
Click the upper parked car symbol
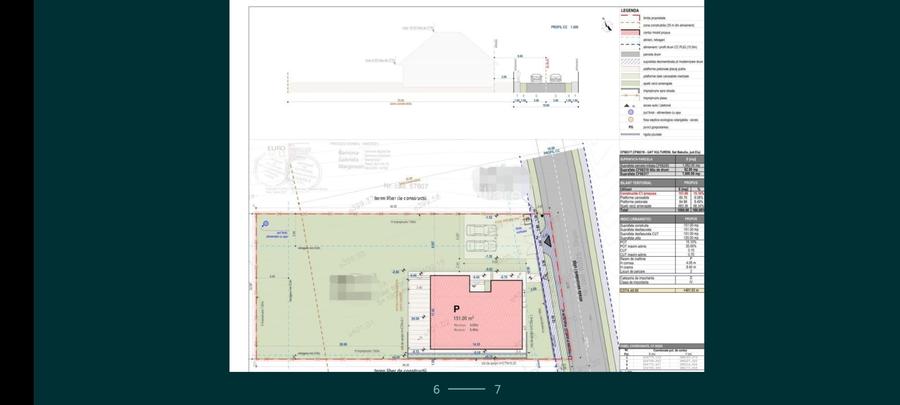482,230
